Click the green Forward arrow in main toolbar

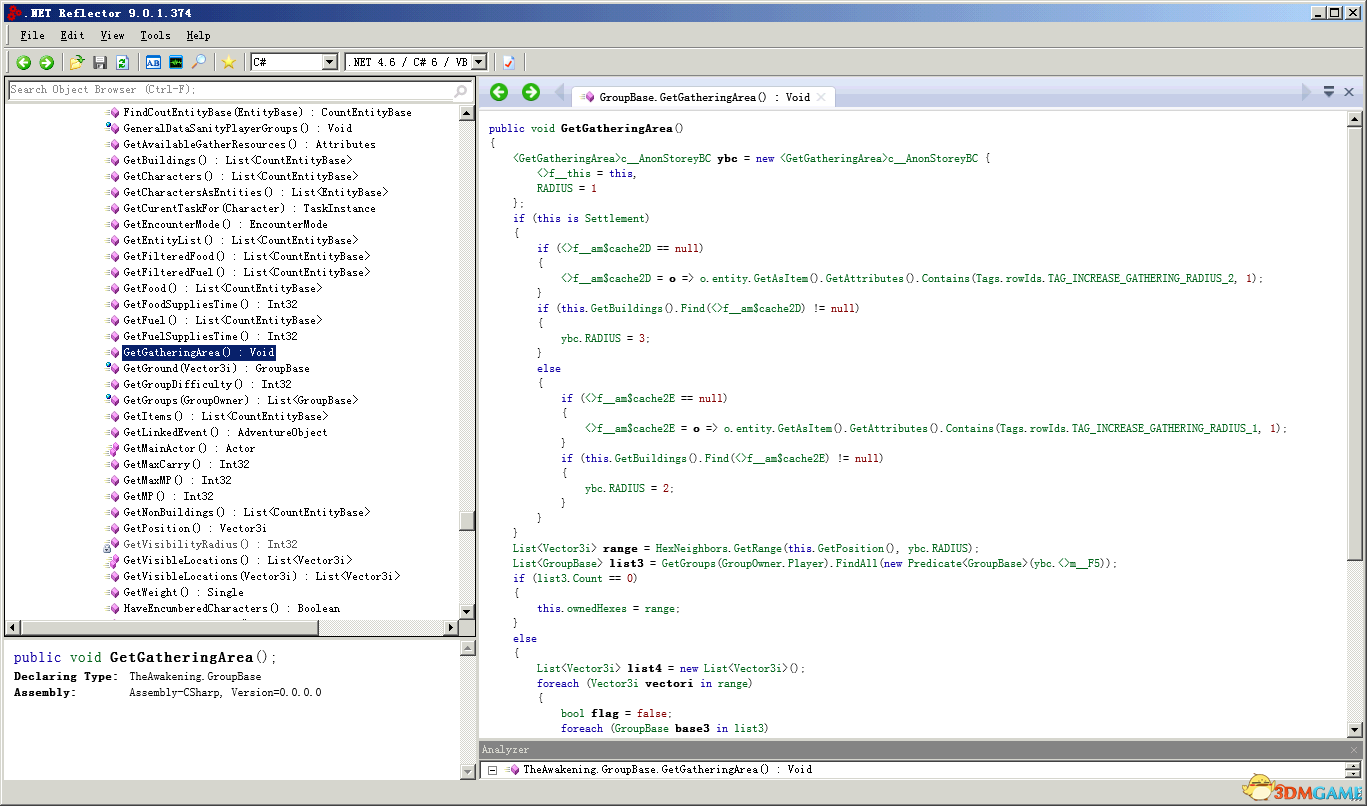[46, 62]
